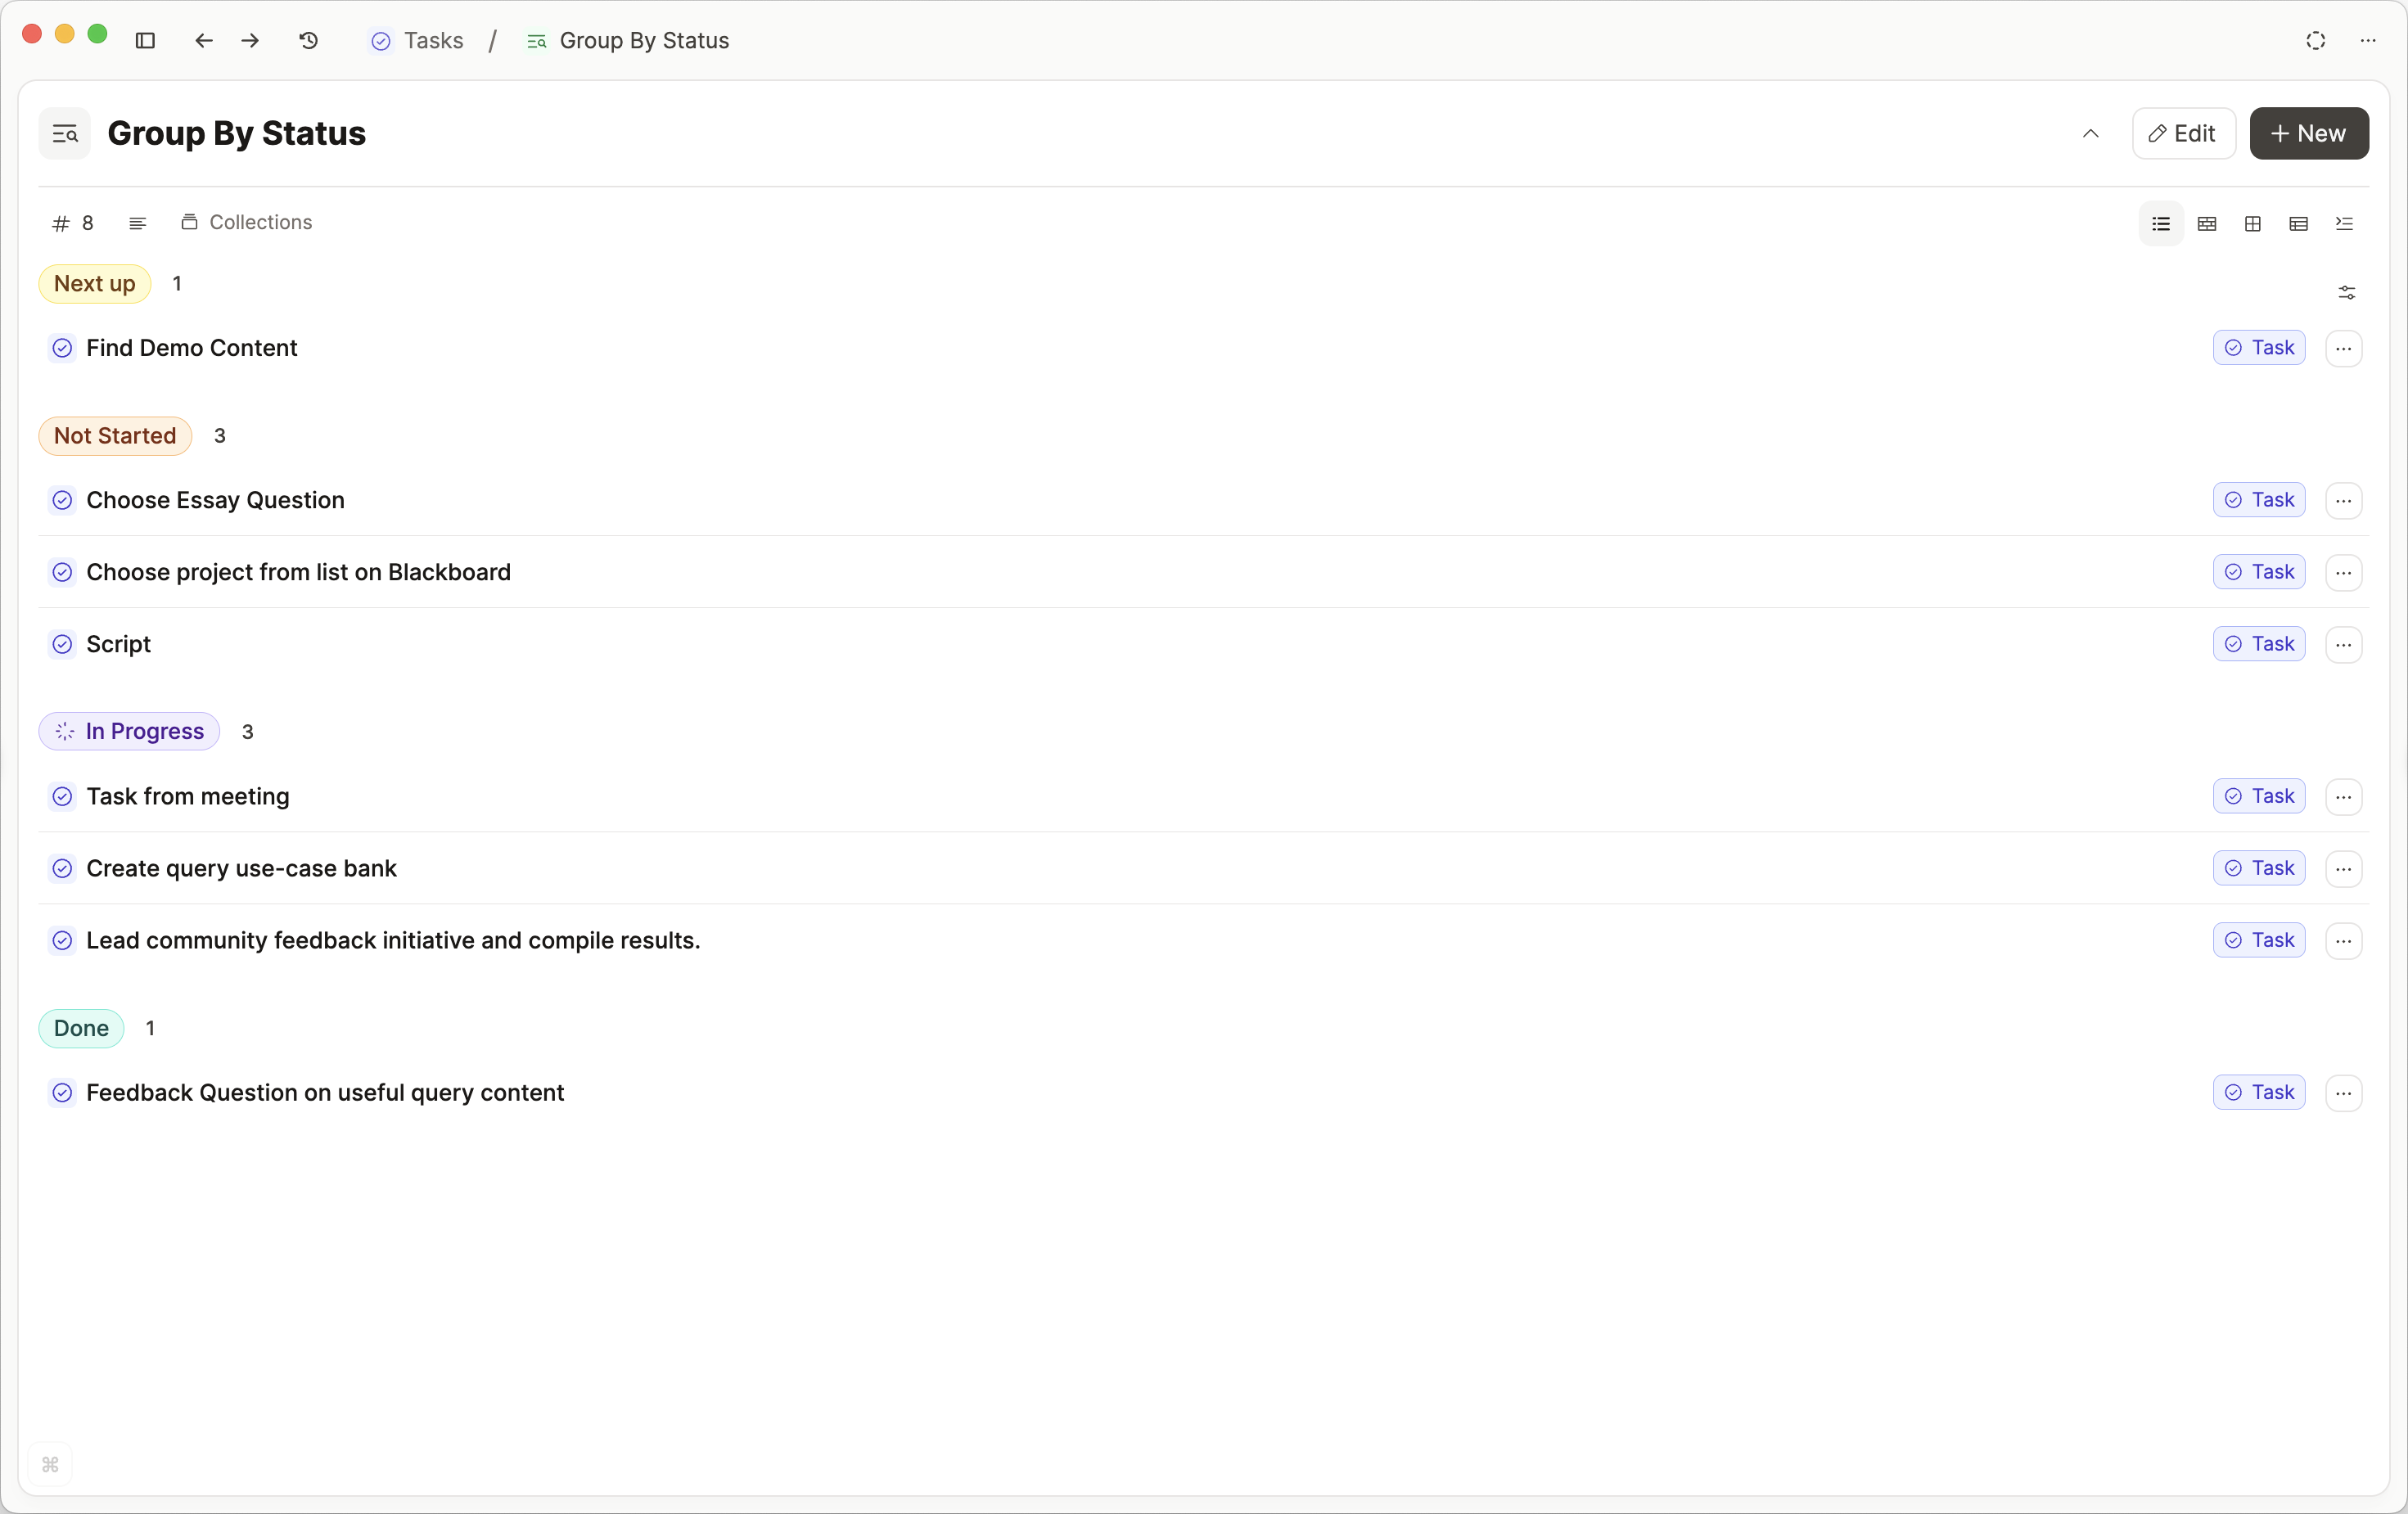Open command palette icon at bottom-left
The height and width of the screenshot is (1514, 2408).
pyautogui.click(x=50, y=1465)
